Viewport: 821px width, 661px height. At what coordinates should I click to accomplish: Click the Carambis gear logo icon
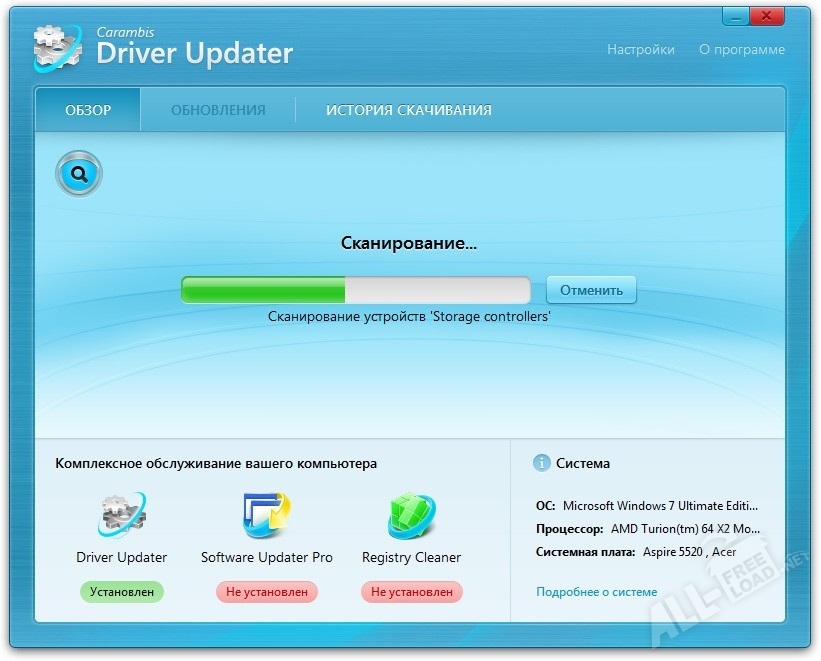click(56, 47)
